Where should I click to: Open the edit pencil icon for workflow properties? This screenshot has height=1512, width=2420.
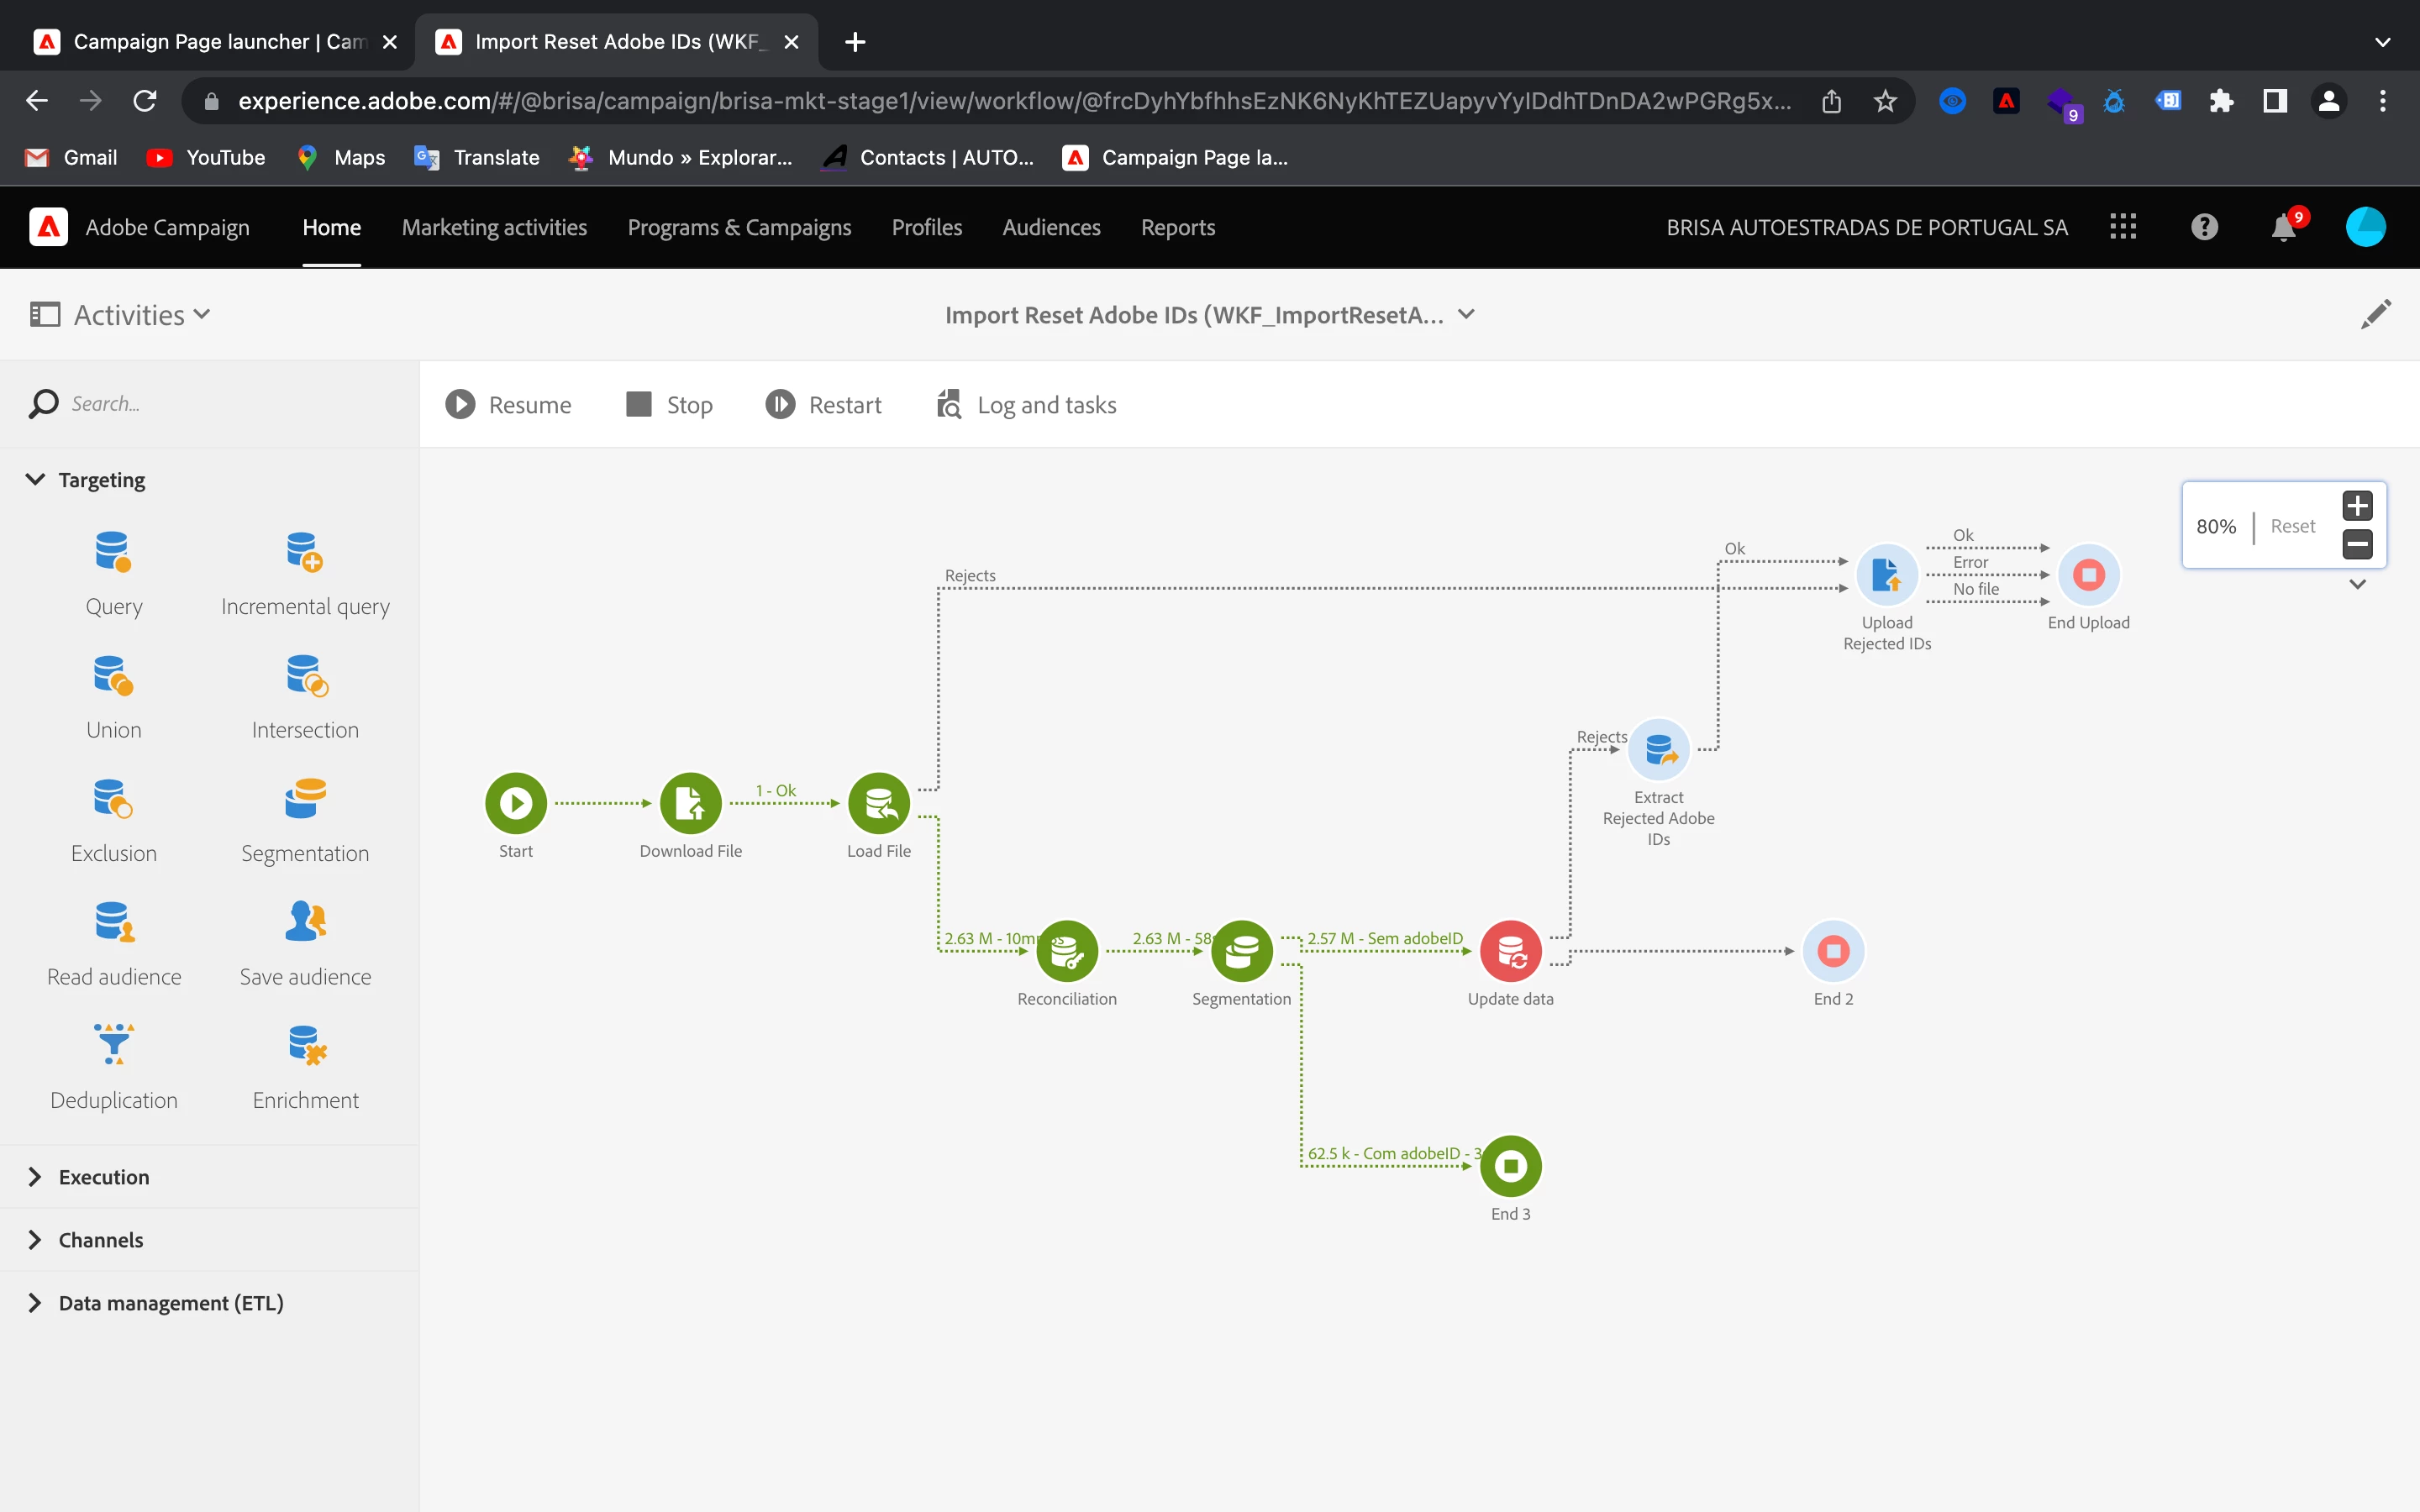pyautogui.click(x=2376, y=315)
